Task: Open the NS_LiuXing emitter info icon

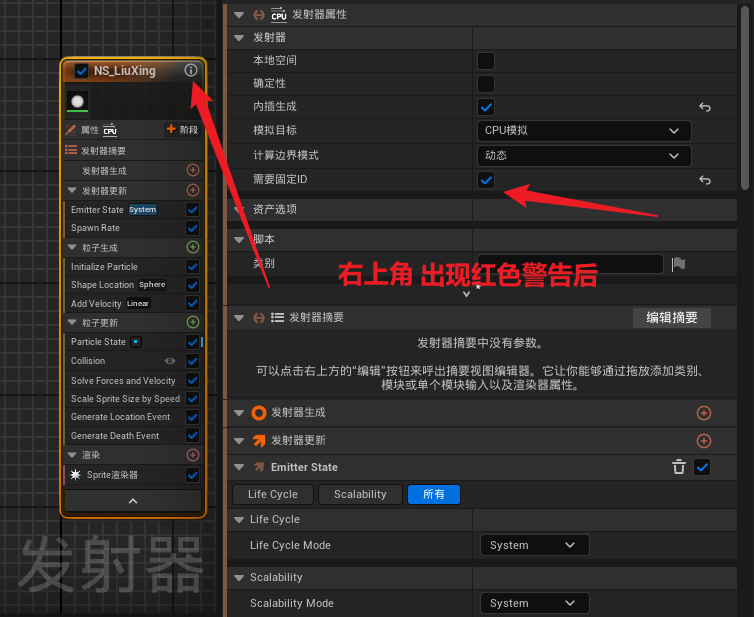Action: 191,70
